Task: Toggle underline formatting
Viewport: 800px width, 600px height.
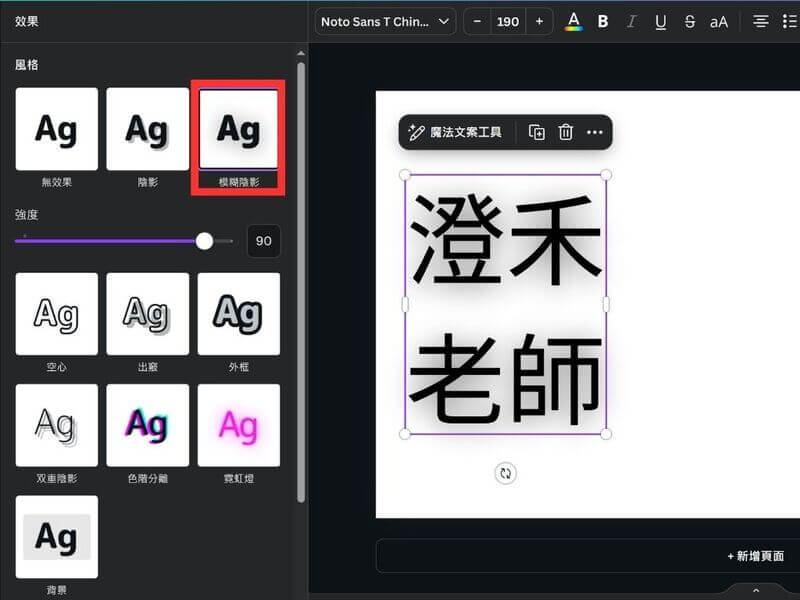Action: 660,21
